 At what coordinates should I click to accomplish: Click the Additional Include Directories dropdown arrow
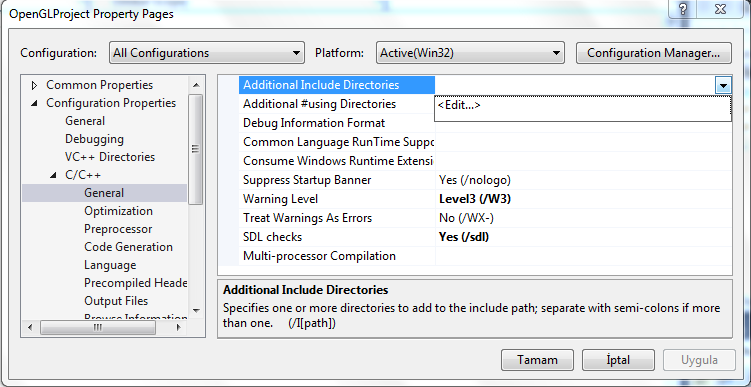(723, 86)
